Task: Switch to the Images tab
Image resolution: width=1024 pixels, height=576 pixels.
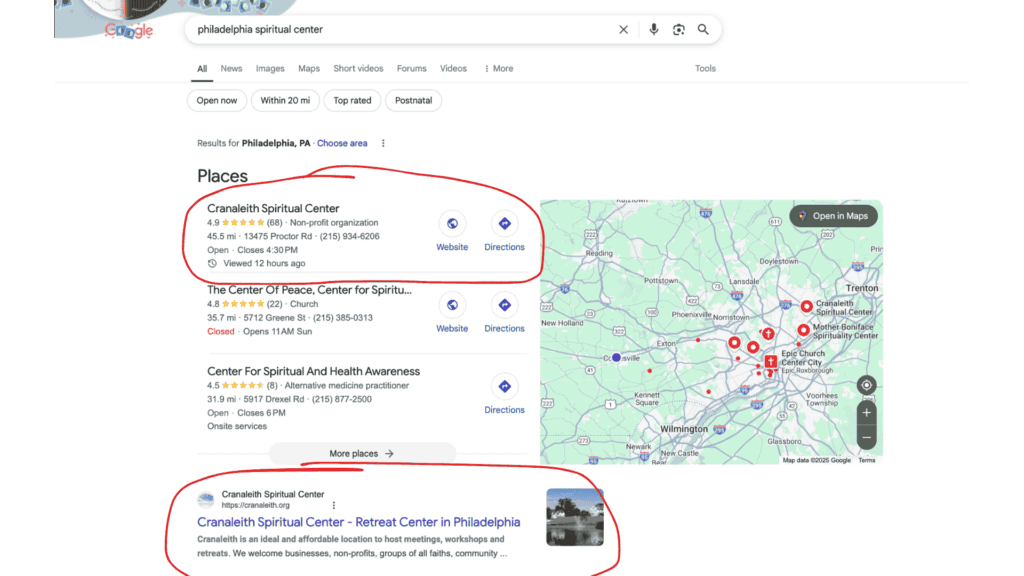Action: (270, 69)
